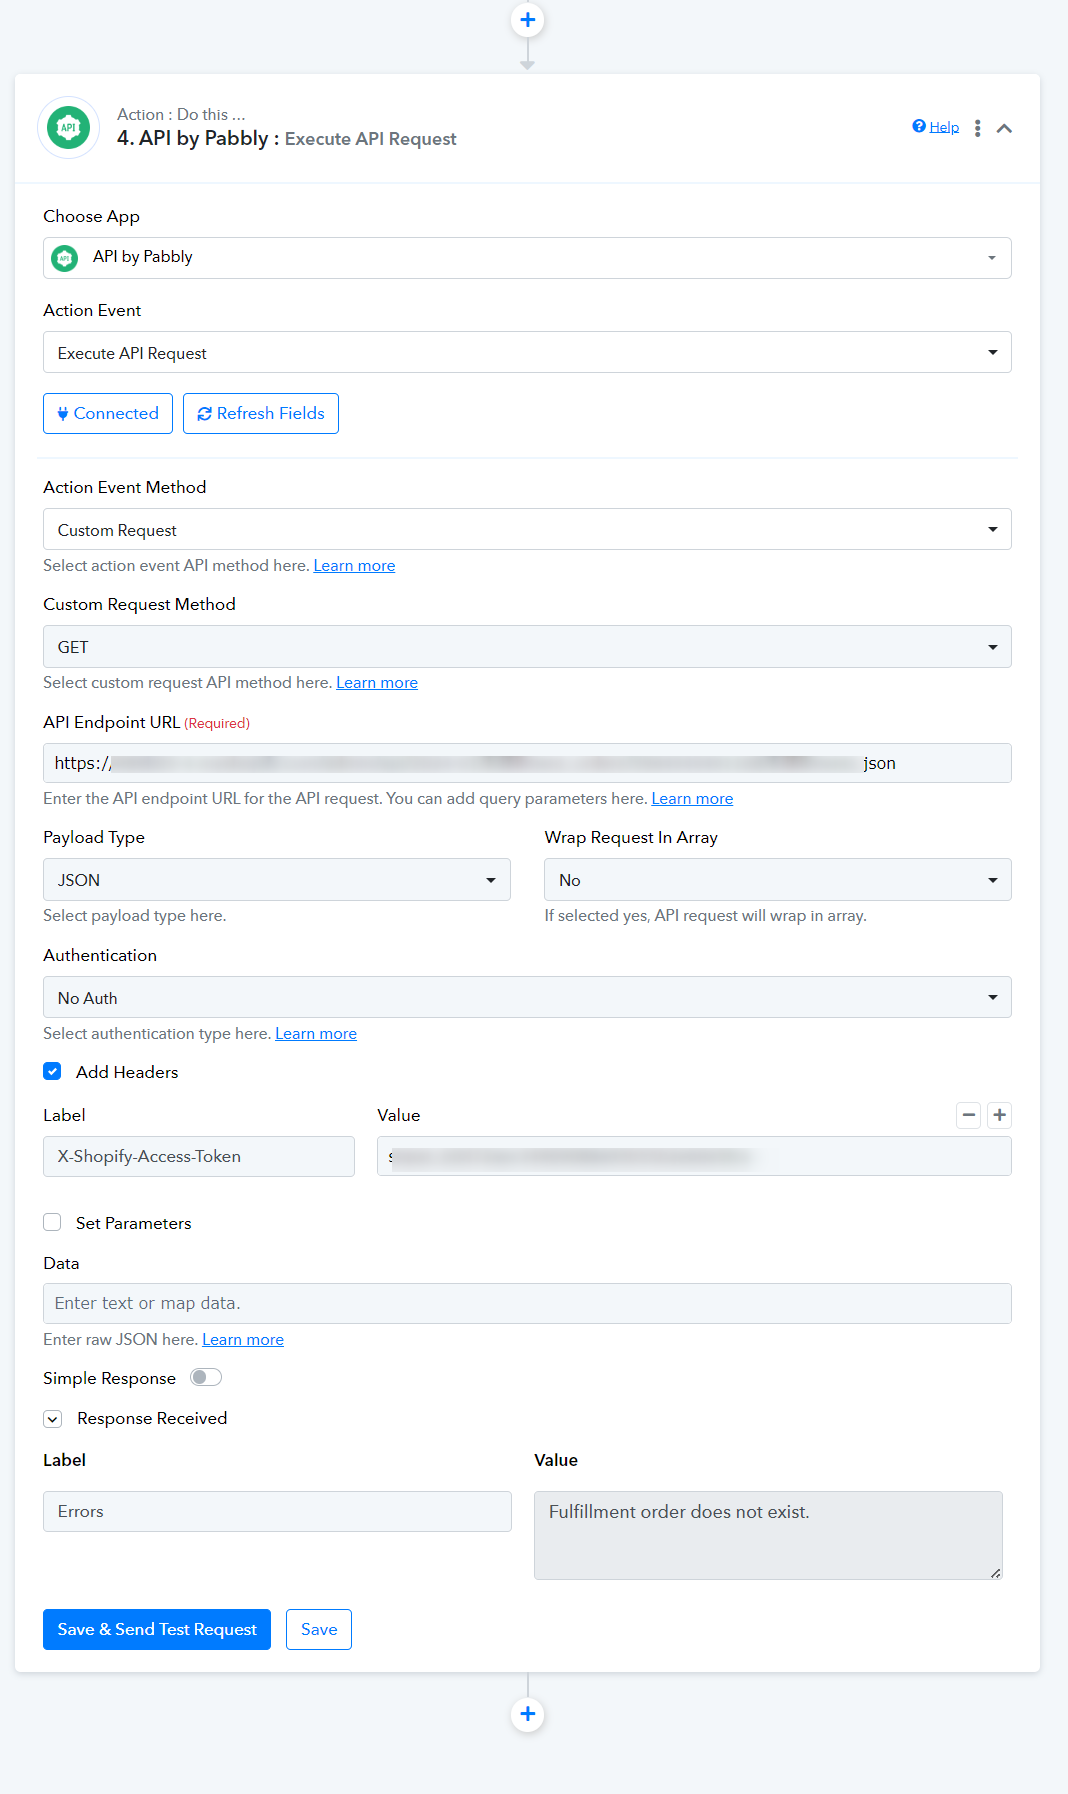
Task: Click the Fulfillment order response value box
Action: [768, 1535]
